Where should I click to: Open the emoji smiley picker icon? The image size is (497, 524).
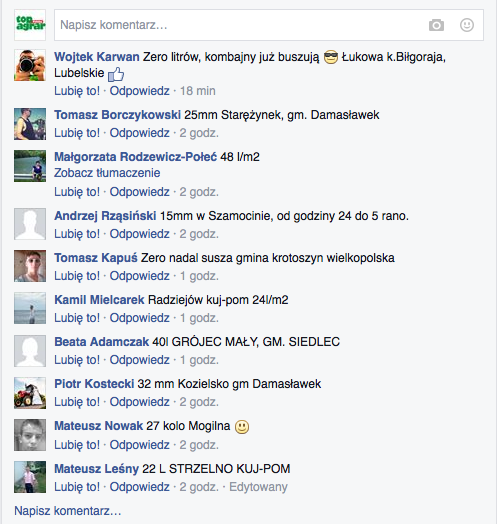click(467, 25)
